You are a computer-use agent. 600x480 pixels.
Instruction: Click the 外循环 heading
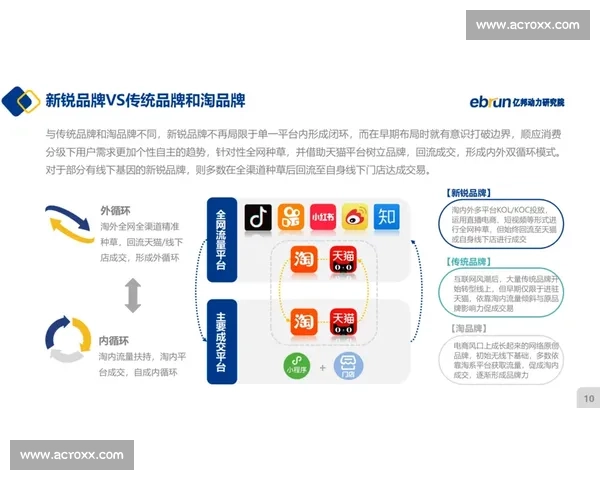coord(115,211)
